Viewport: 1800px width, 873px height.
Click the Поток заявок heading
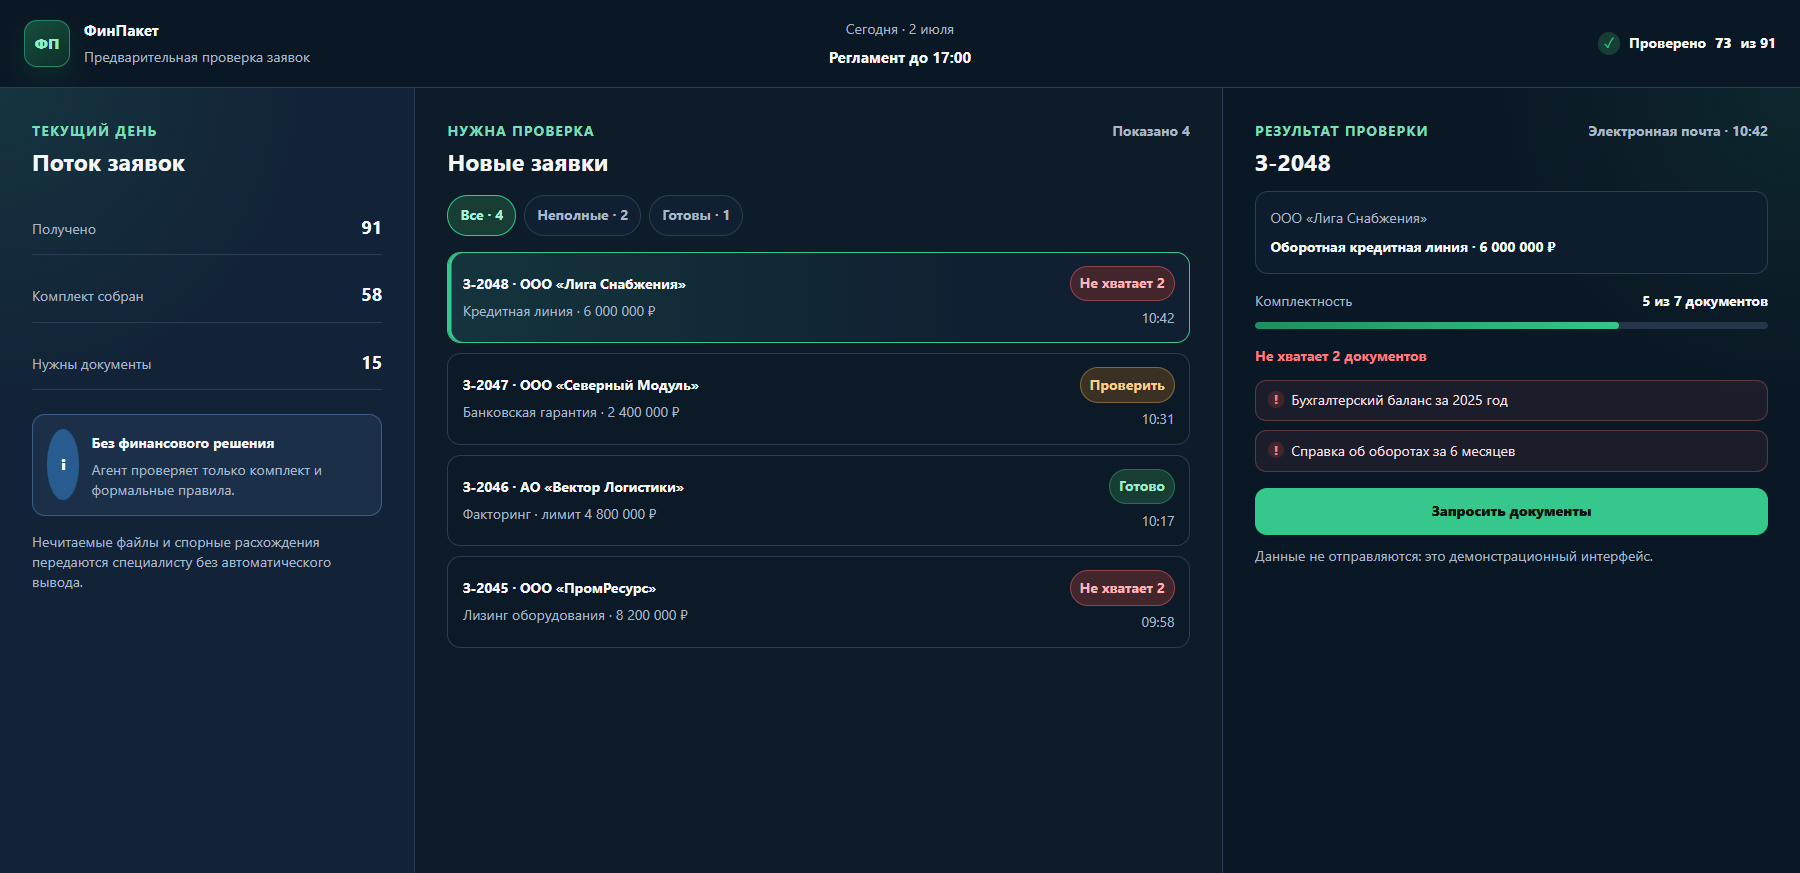click(x=109, y=164)
